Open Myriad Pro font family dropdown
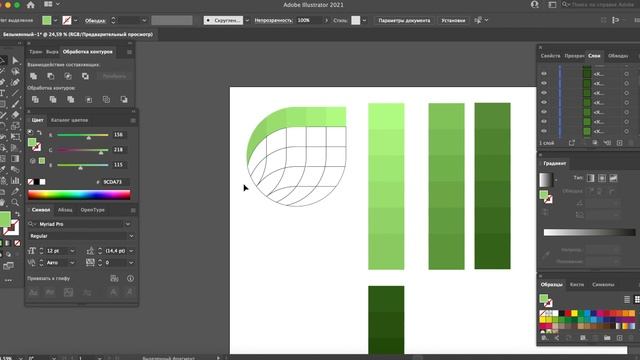 (128, 224)
